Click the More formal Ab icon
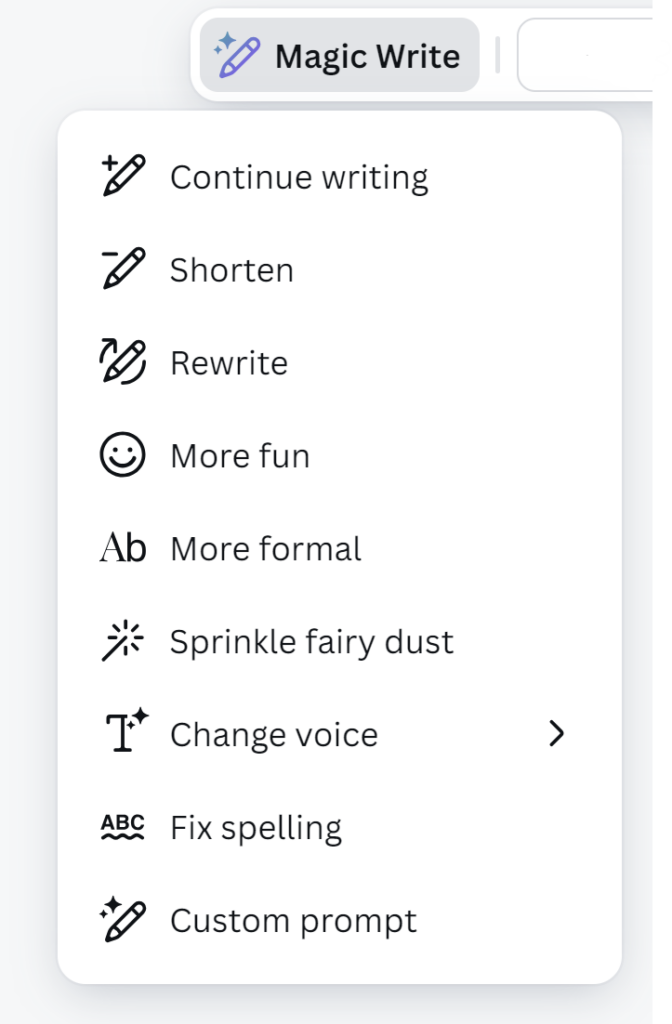Screen dimensions: 672x1024 point(123,549)
